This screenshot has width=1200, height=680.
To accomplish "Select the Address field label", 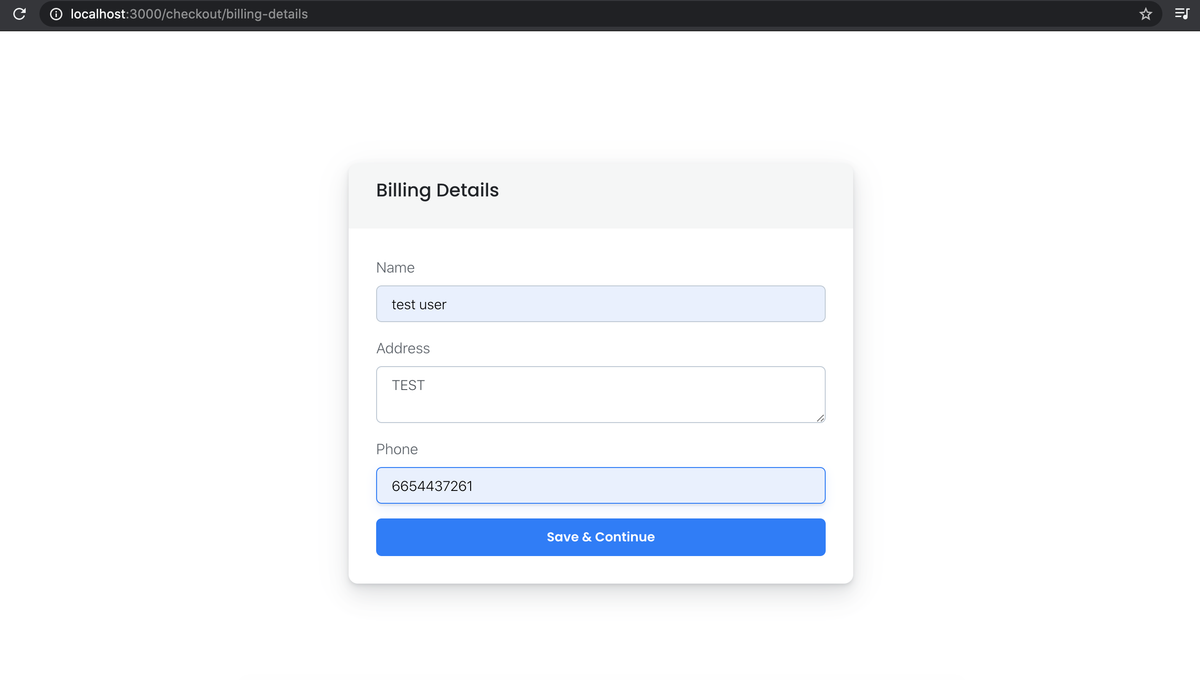I will [x=403, y=348].
